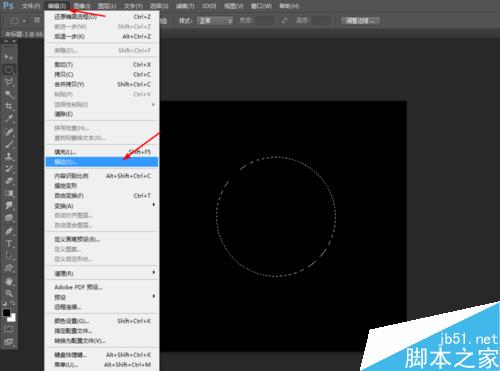The height and width of the screenshot is (371, 500).
Task: Choose 后退一步(K) step backward
Action: tap(102, 36)
